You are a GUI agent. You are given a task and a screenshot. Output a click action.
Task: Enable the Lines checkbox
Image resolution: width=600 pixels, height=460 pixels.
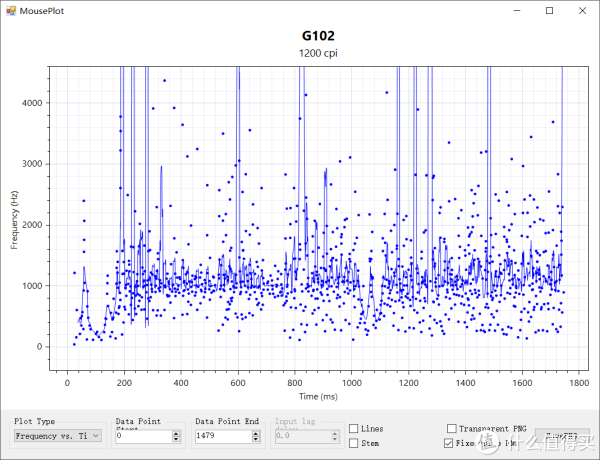[354, 428]
